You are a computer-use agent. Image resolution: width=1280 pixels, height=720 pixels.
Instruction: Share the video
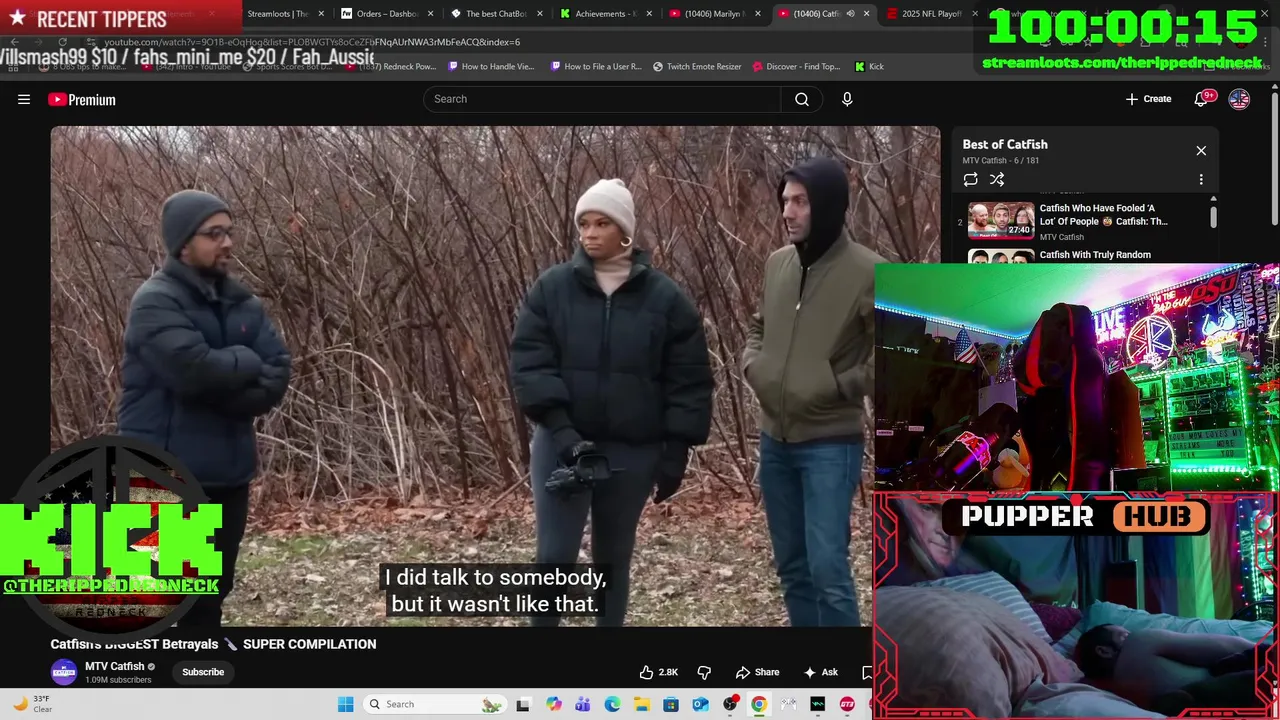pyautogui.click(x=757, y=672)
